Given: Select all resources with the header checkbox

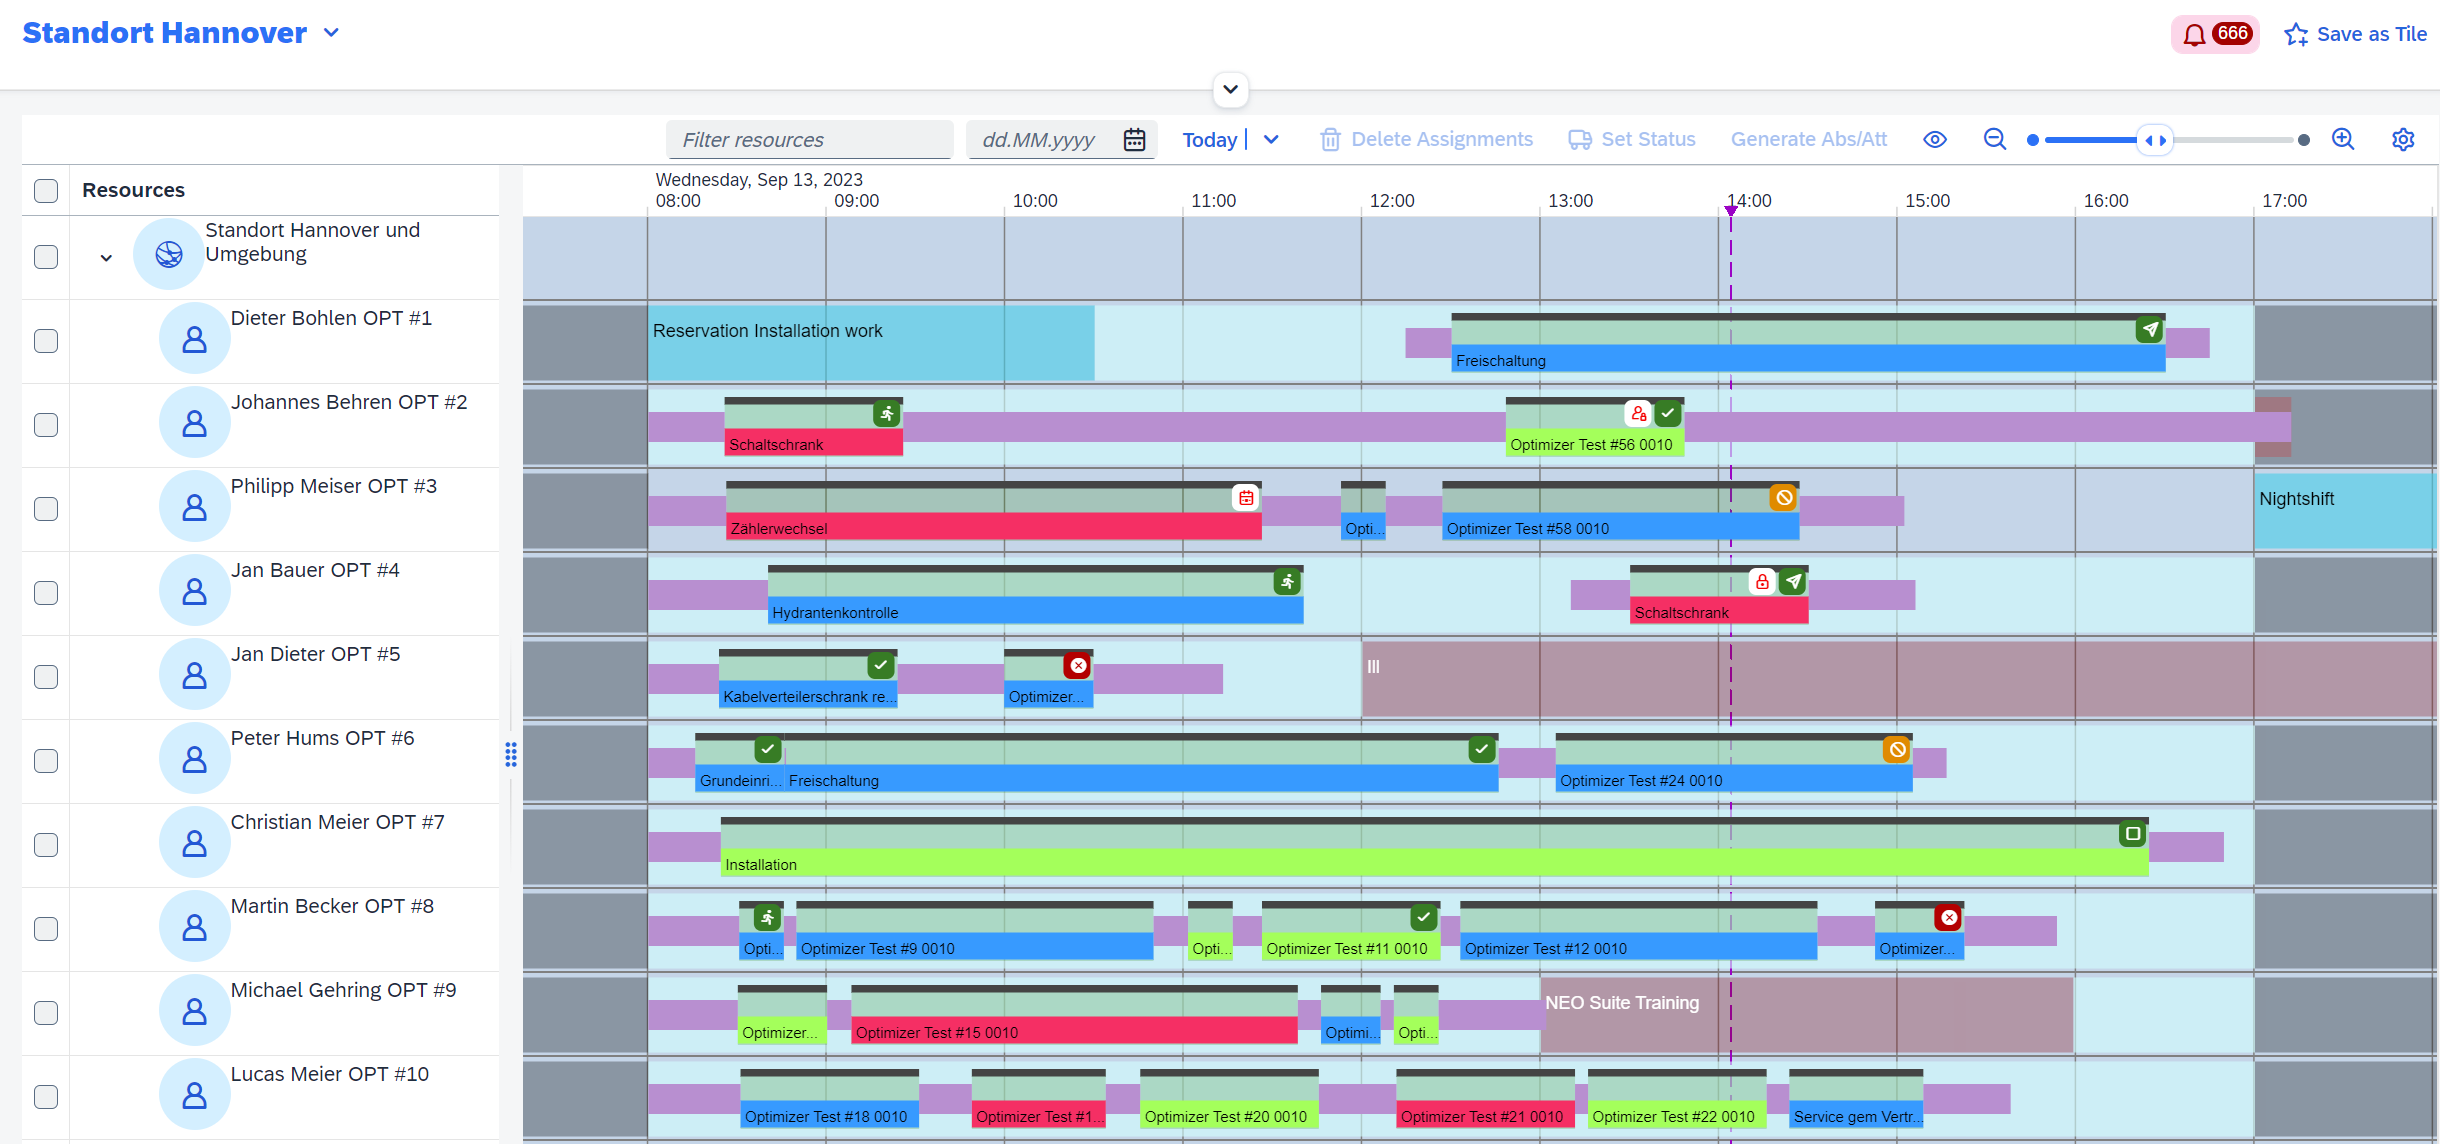Looking at the screenshot, I should tap(46, 191).
